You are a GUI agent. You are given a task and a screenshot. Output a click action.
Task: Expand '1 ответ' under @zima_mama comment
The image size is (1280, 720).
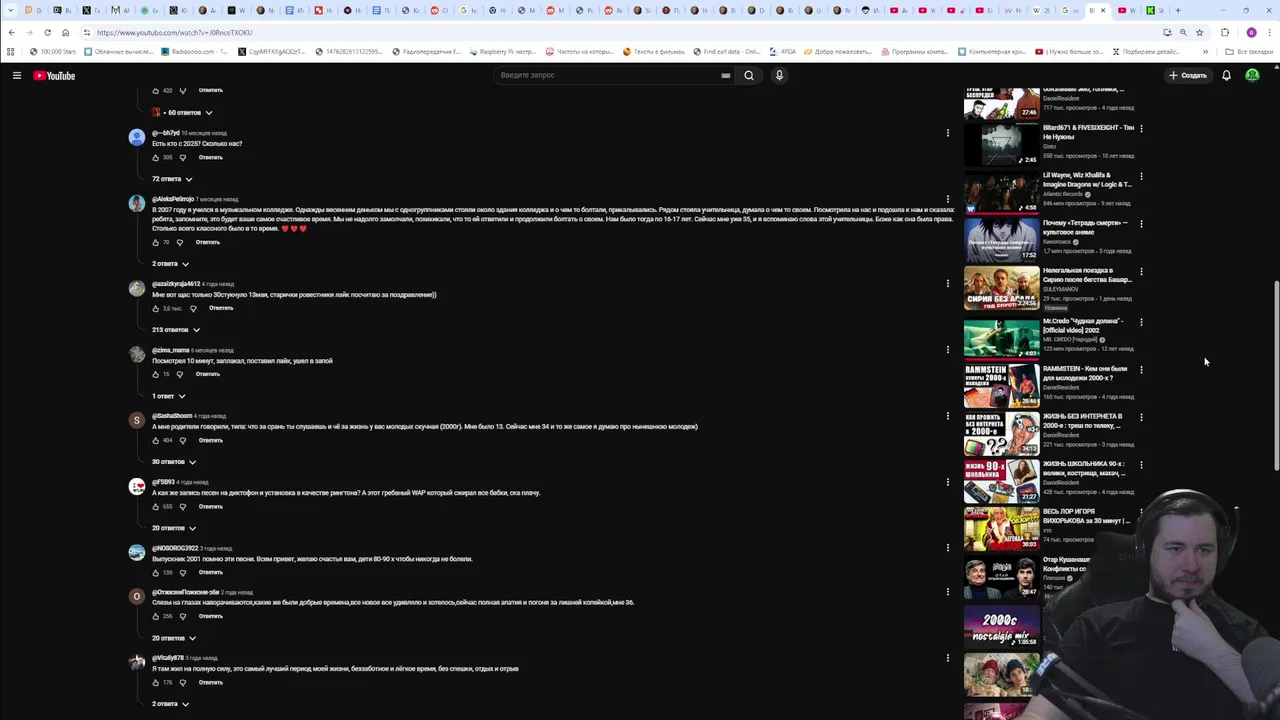click(x=169, y=396)
